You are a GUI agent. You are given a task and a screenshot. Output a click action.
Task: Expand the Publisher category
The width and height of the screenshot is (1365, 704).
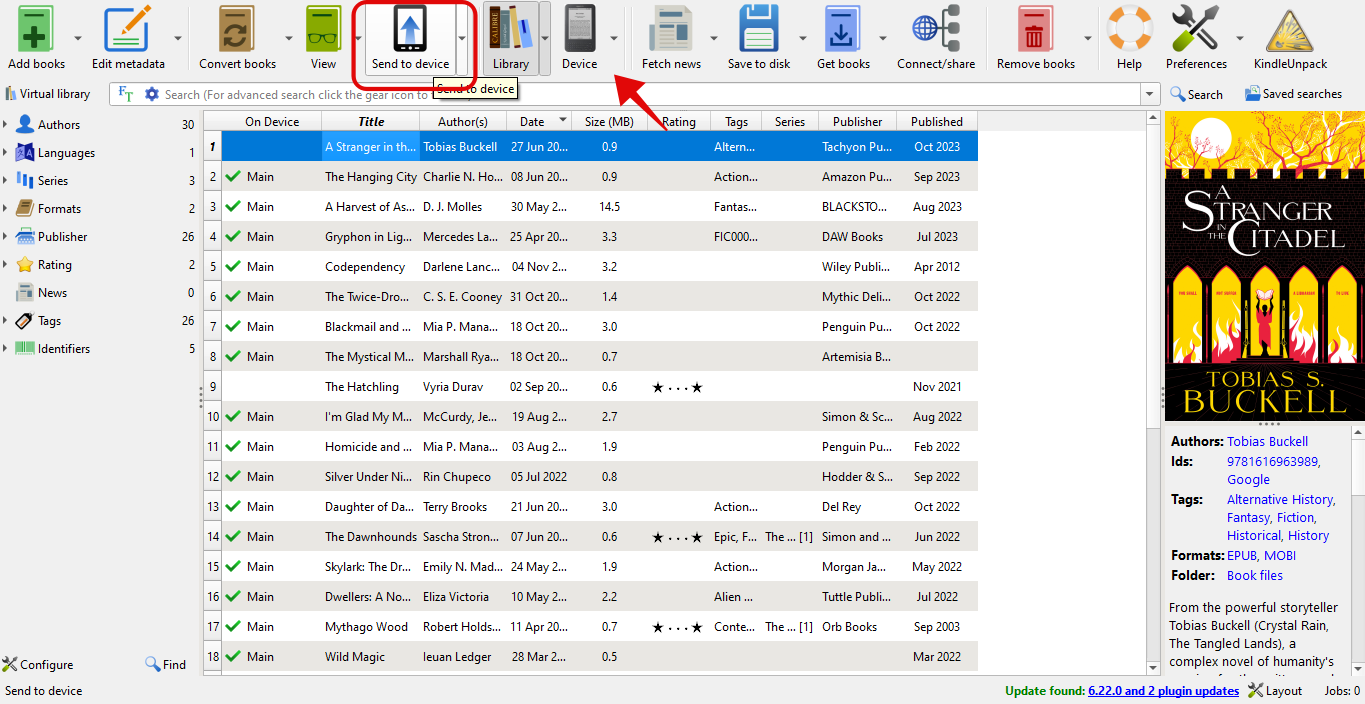pos(5,237)
